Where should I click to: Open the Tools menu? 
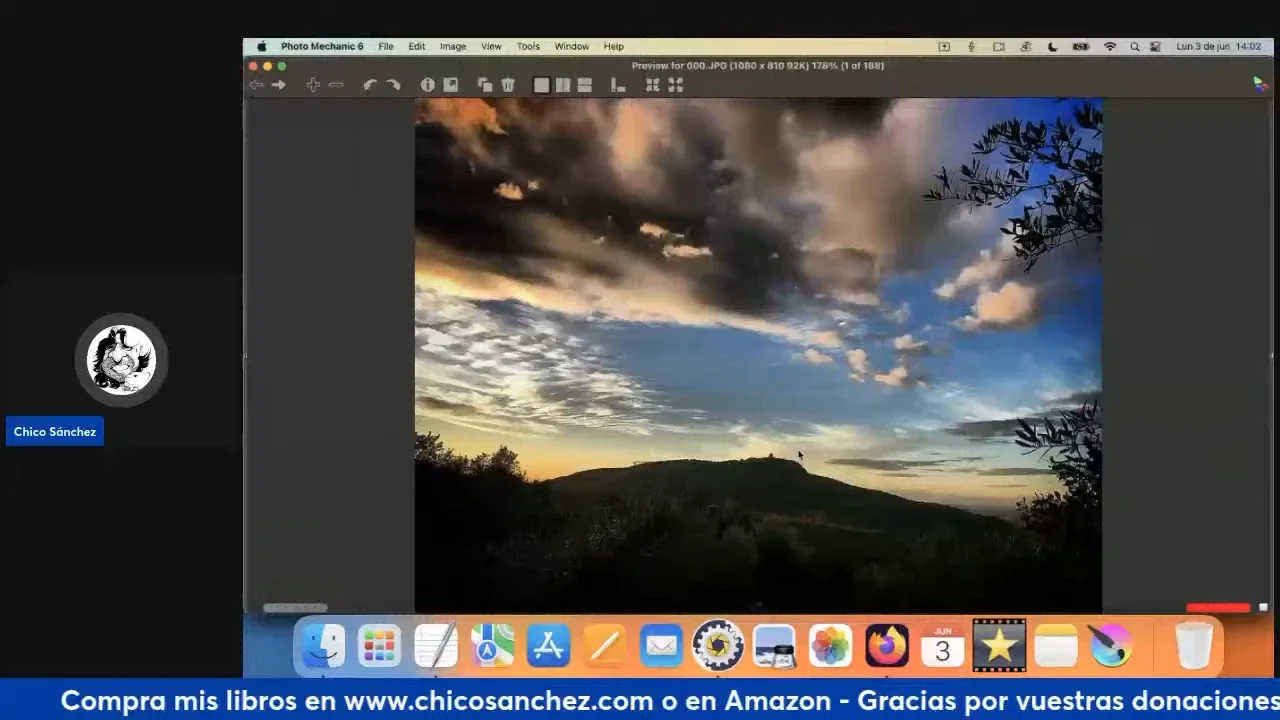(x=528, y=46)
